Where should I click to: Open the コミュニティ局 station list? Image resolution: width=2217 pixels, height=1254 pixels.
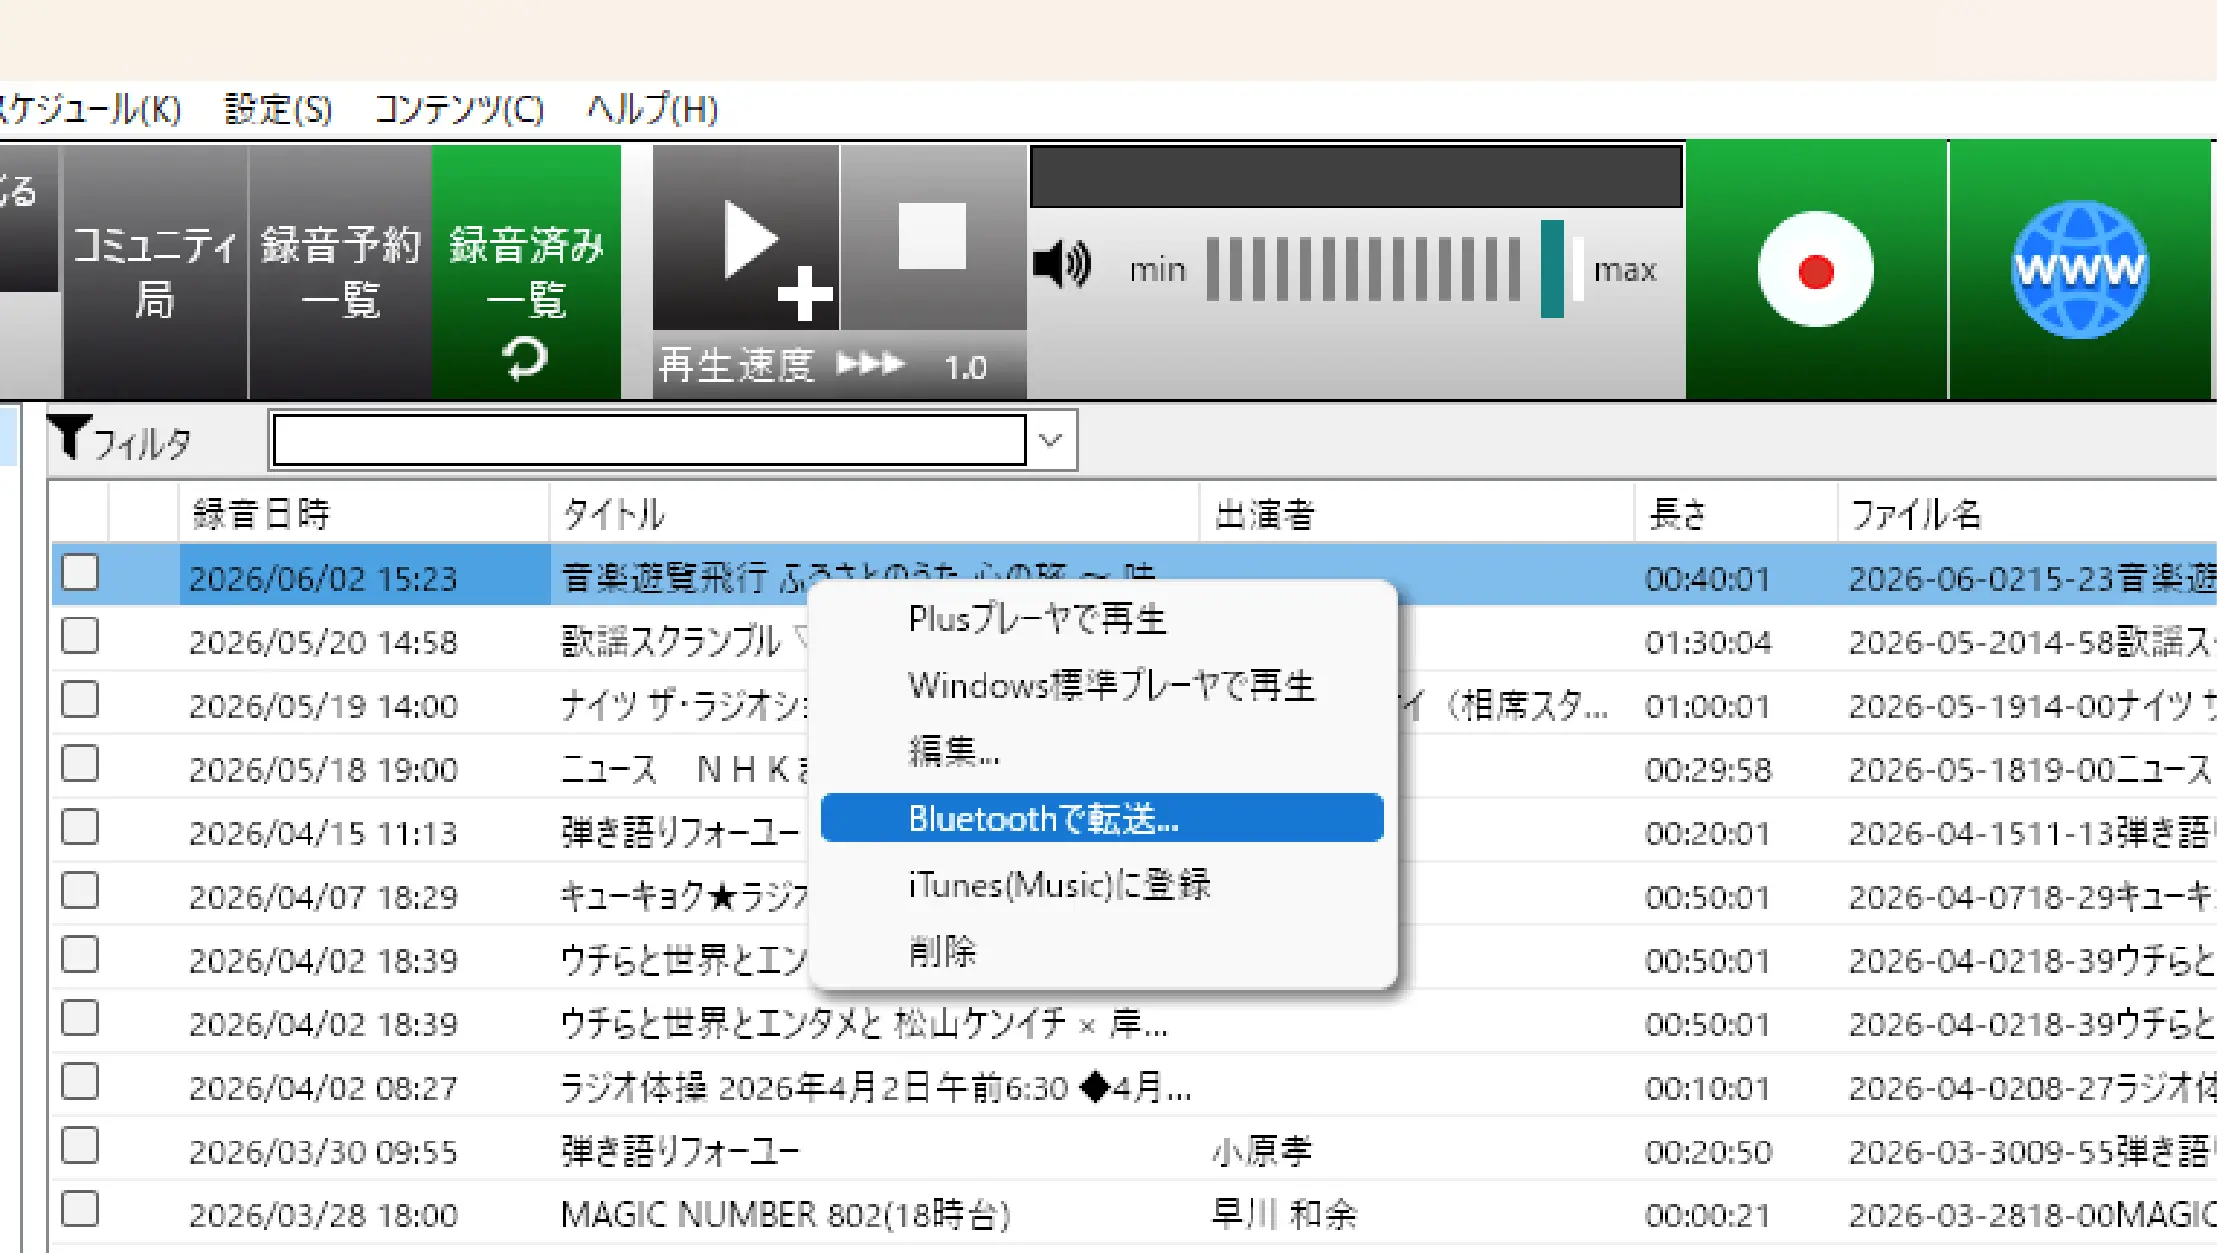click(x=154, y=272)
